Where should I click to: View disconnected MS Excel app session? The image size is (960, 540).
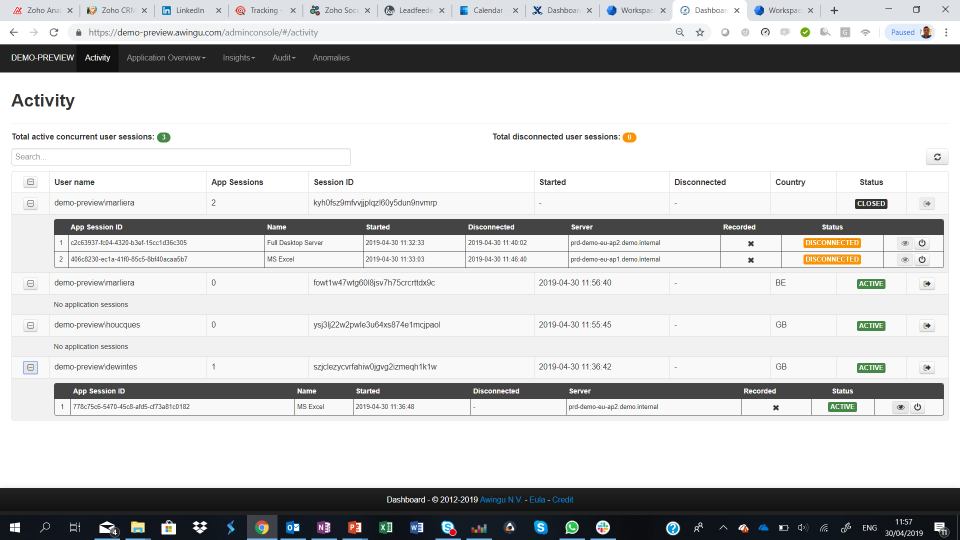point(904,260)
